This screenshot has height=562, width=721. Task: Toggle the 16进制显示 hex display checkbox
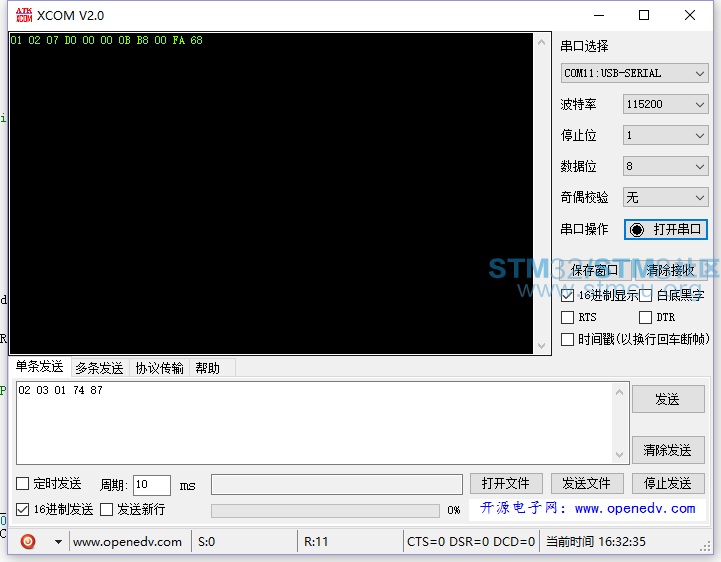567,295
